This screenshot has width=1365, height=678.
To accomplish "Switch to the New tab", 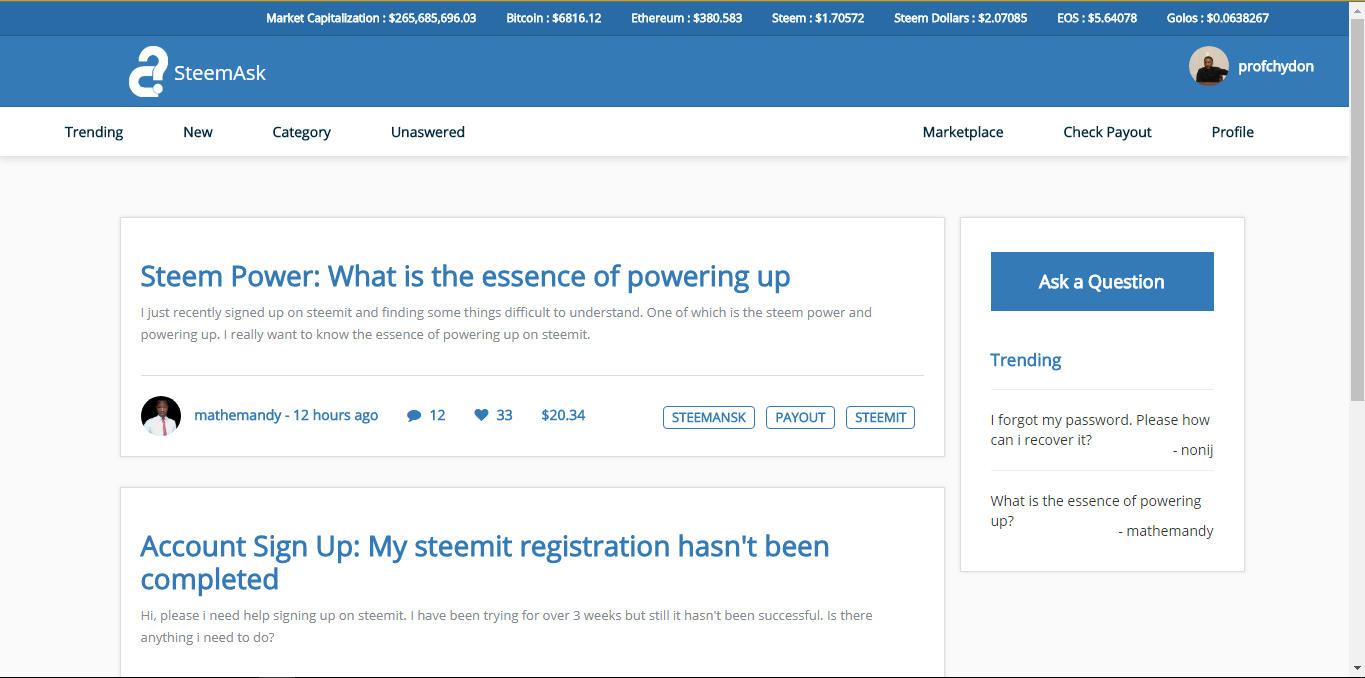I will (x=198, y=132).
